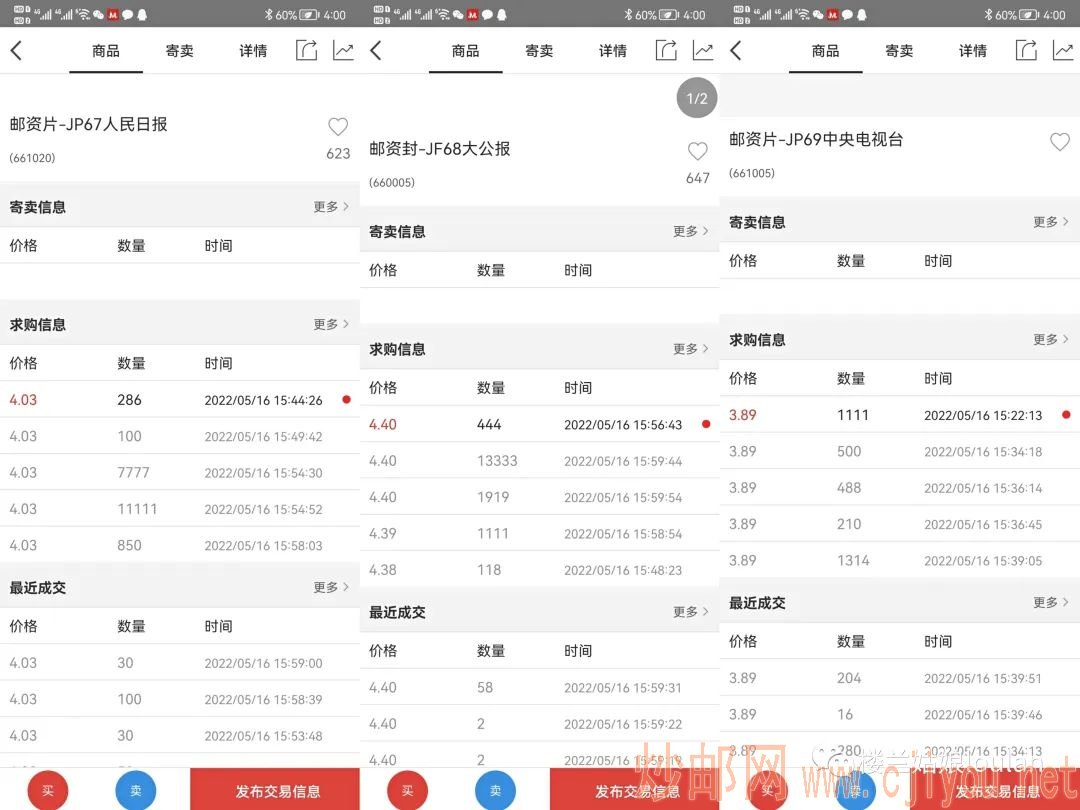The width and height of the screenshot is (1080, 810).
Task: Tap the 1/2 image counter badge
Action: click(x=697, y=98)
